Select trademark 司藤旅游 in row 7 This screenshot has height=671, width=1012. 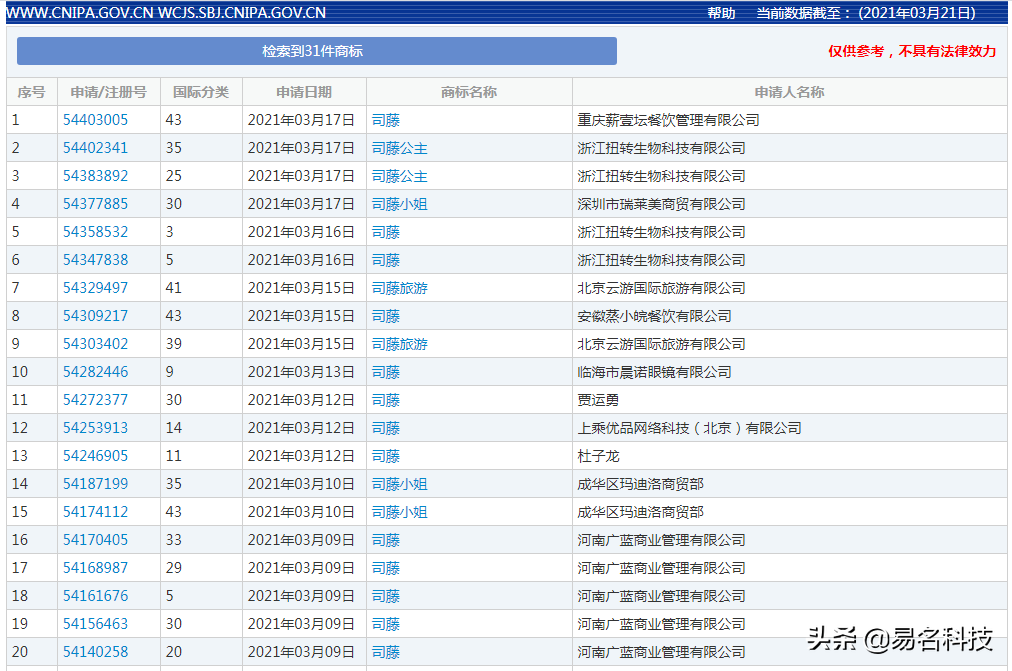(x=399, y=288)
